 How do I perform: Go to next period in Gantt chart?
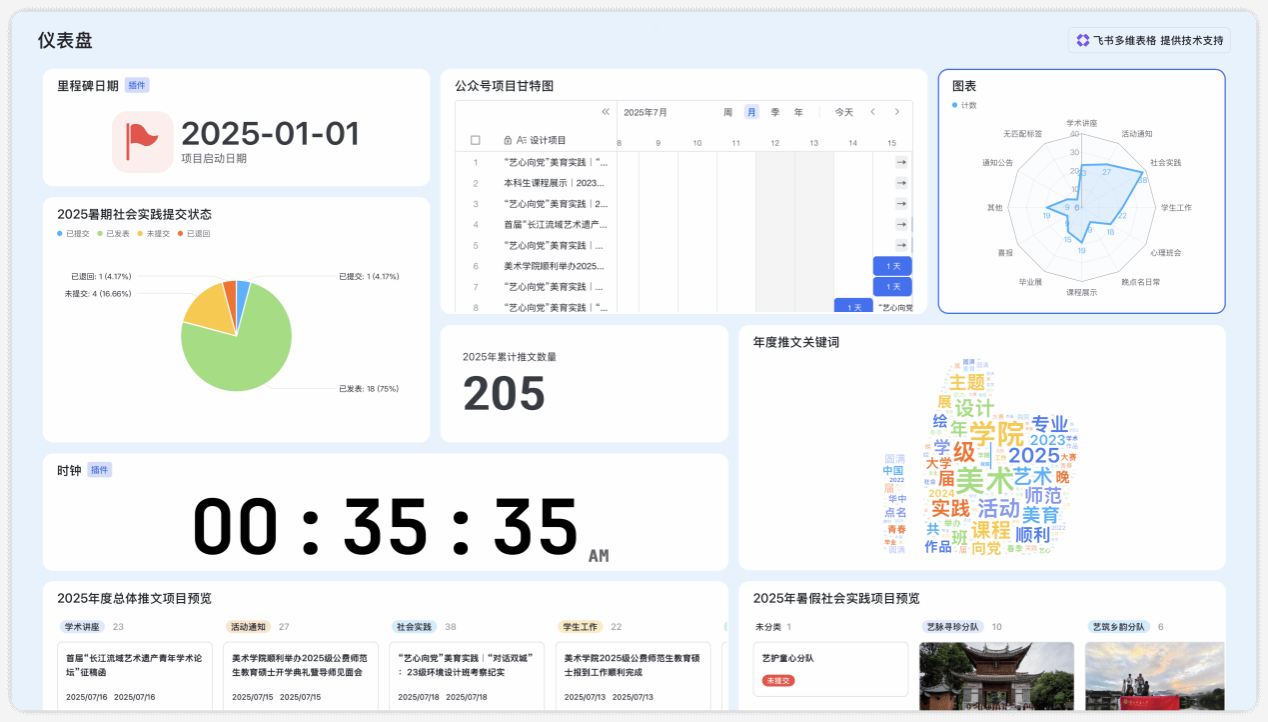(x=897, y=112)
